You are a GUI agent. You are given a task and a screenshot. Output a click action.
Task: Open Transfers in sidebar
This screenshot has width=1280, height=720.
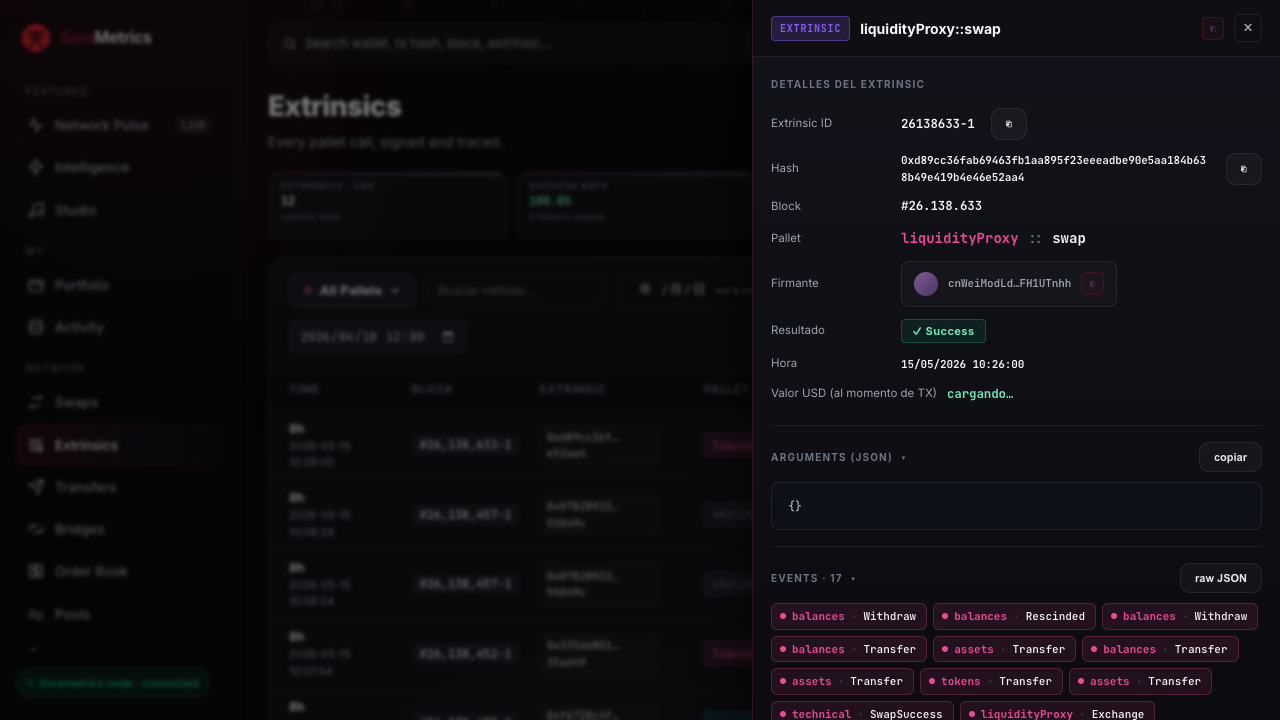[118, 487]
